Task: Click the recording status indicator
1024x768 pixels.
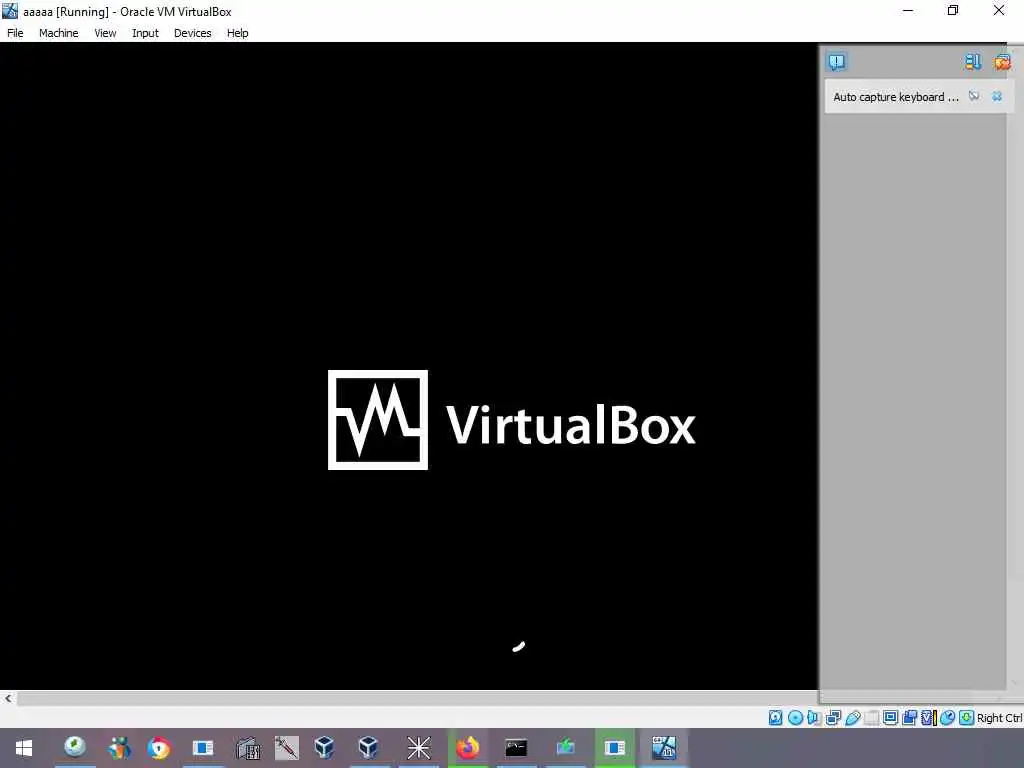Action: click(x=909, y=718)
